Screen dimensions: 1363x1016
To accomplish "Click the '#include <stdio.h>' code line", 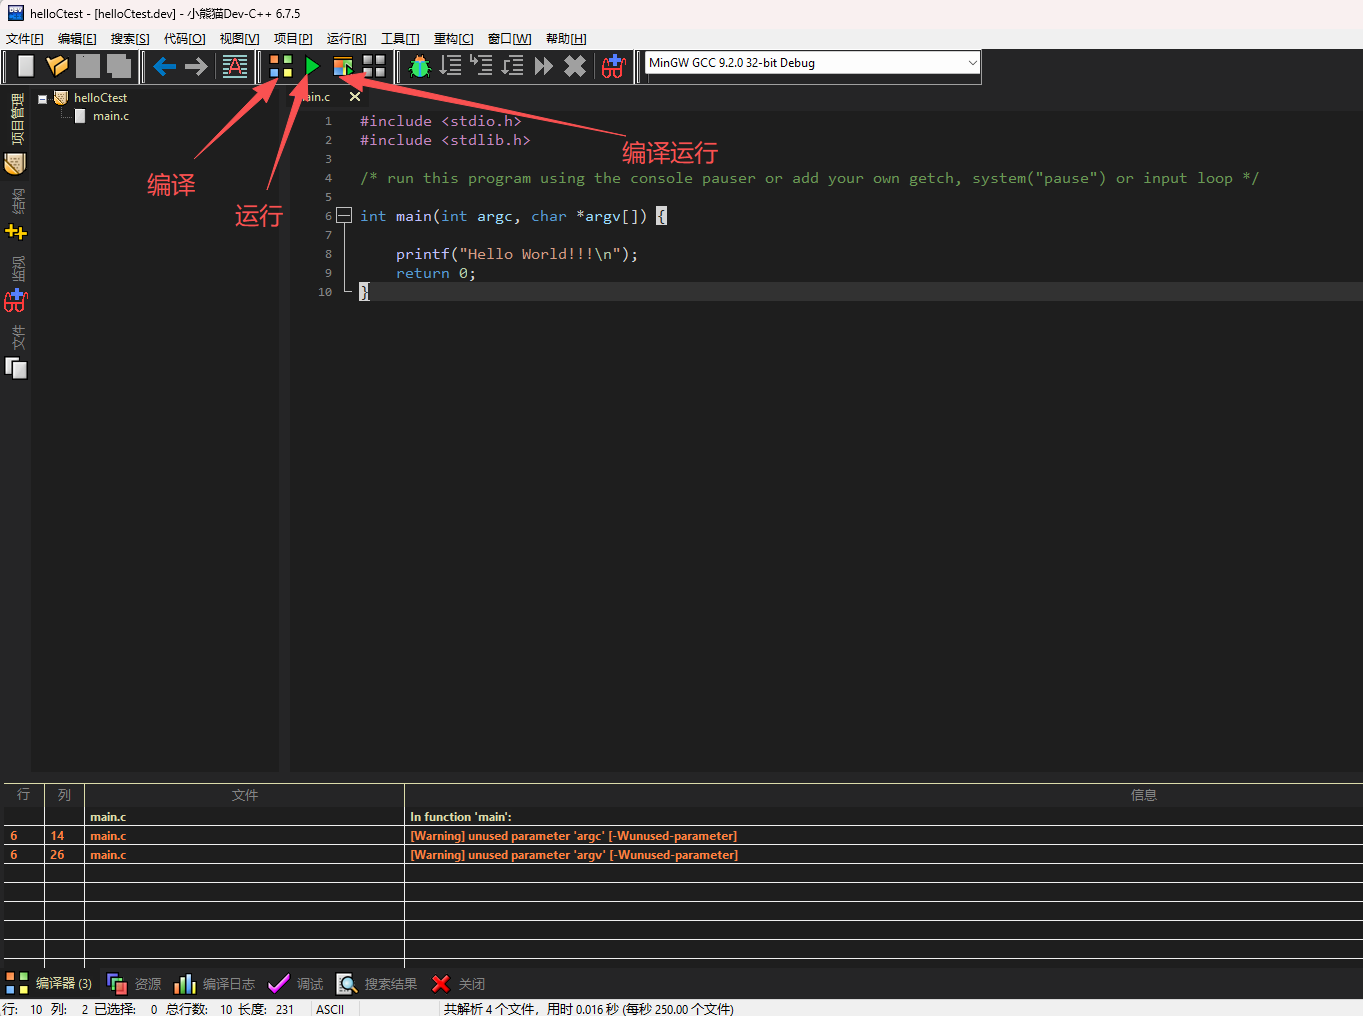I will tap(441, 121).
